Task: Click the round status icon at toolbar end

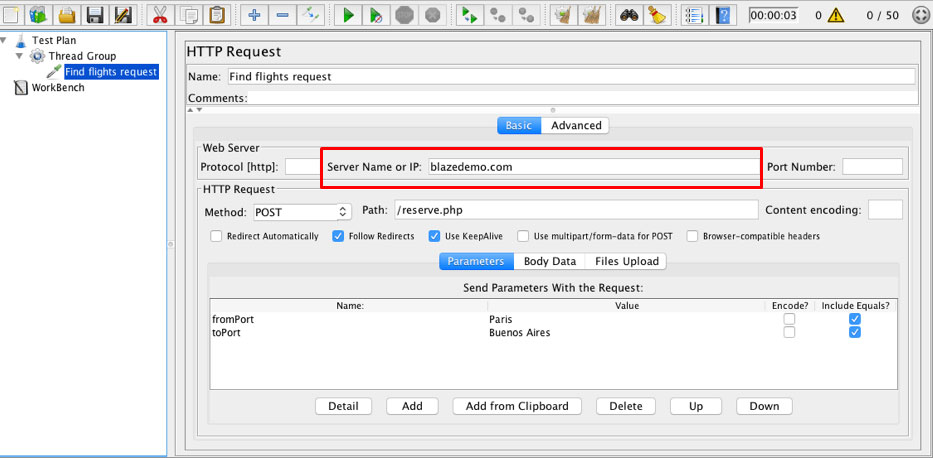Action: pyautogui.click(x=921, y=15)
